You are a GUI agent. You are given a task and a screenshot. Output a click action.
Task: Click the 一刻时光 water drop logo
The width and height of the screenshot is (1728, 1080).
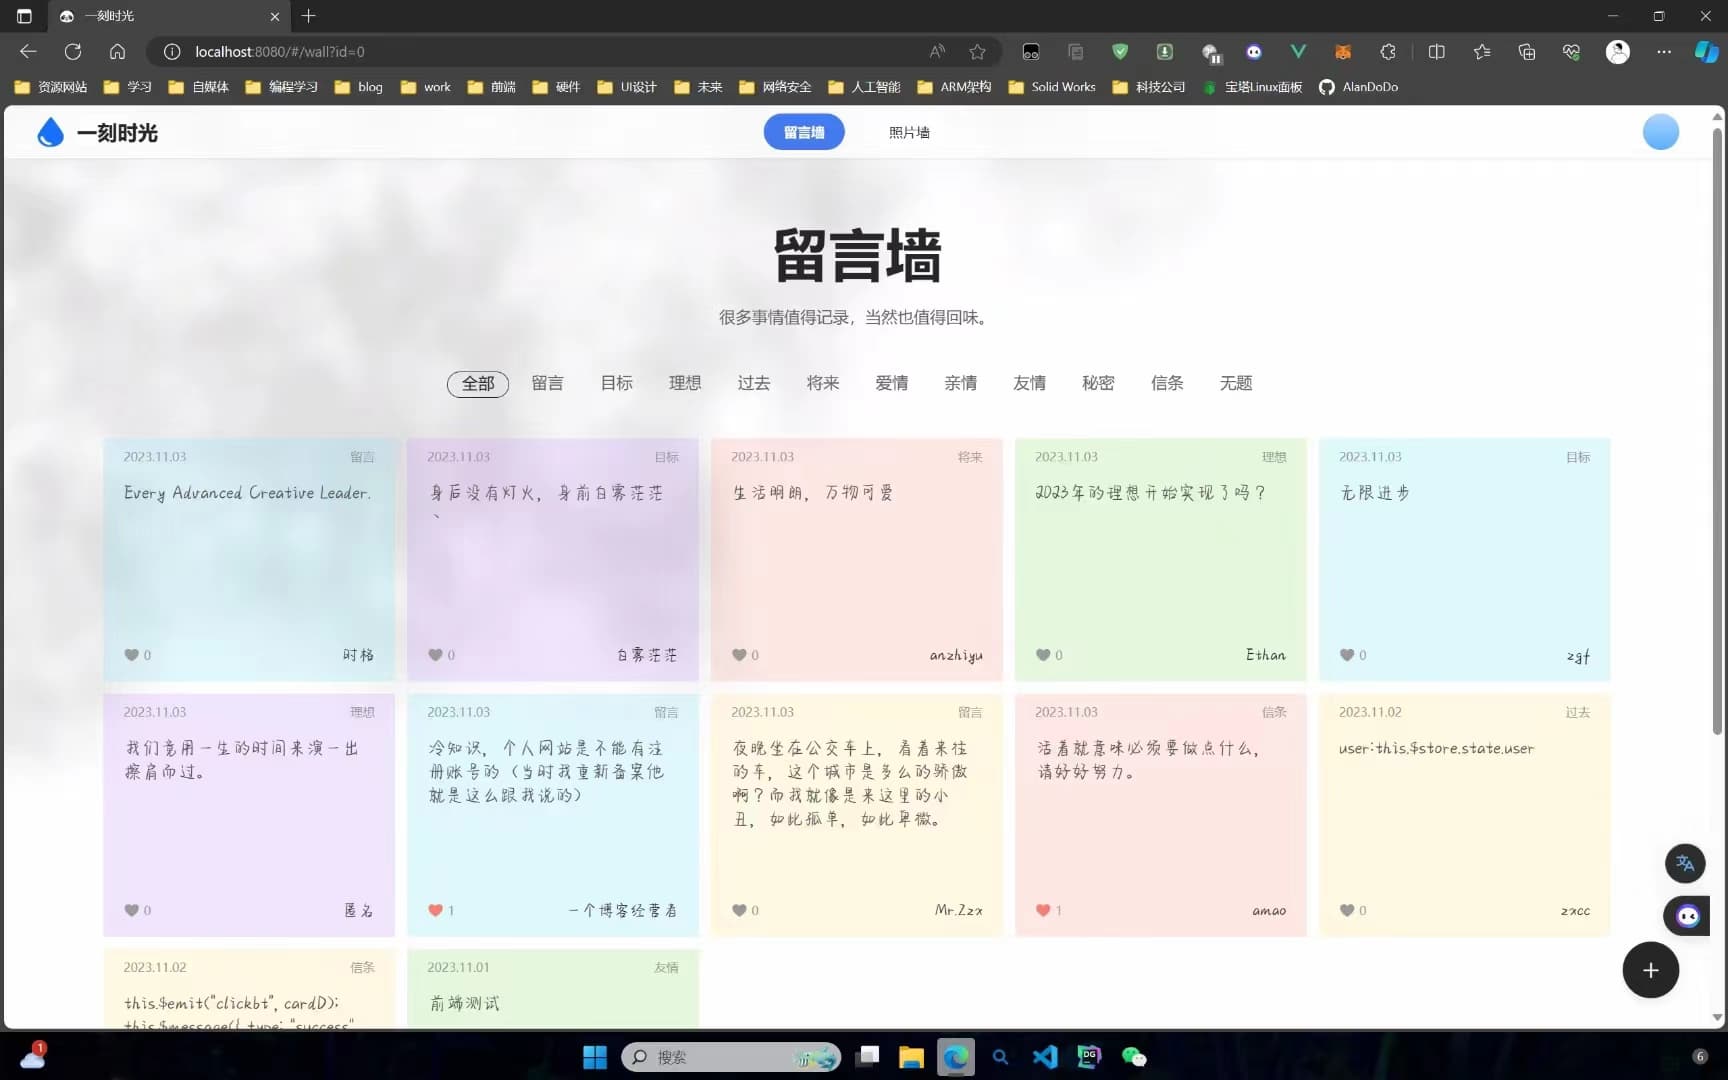click(x=51, y=131)
